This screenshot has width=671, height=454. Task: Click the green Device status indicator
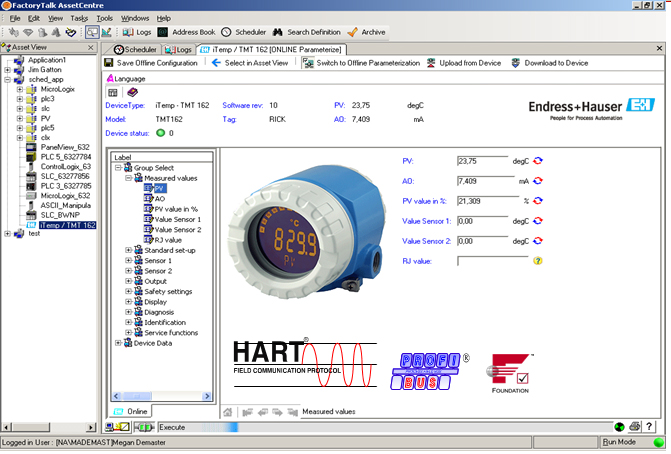161,133
